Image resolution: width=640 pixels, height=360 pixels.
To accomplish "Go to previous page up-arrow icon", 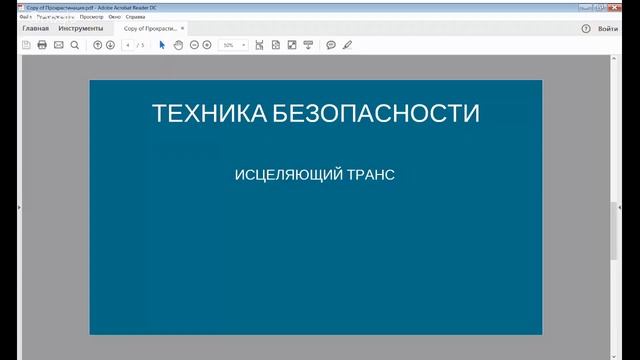I will [98, 45].
